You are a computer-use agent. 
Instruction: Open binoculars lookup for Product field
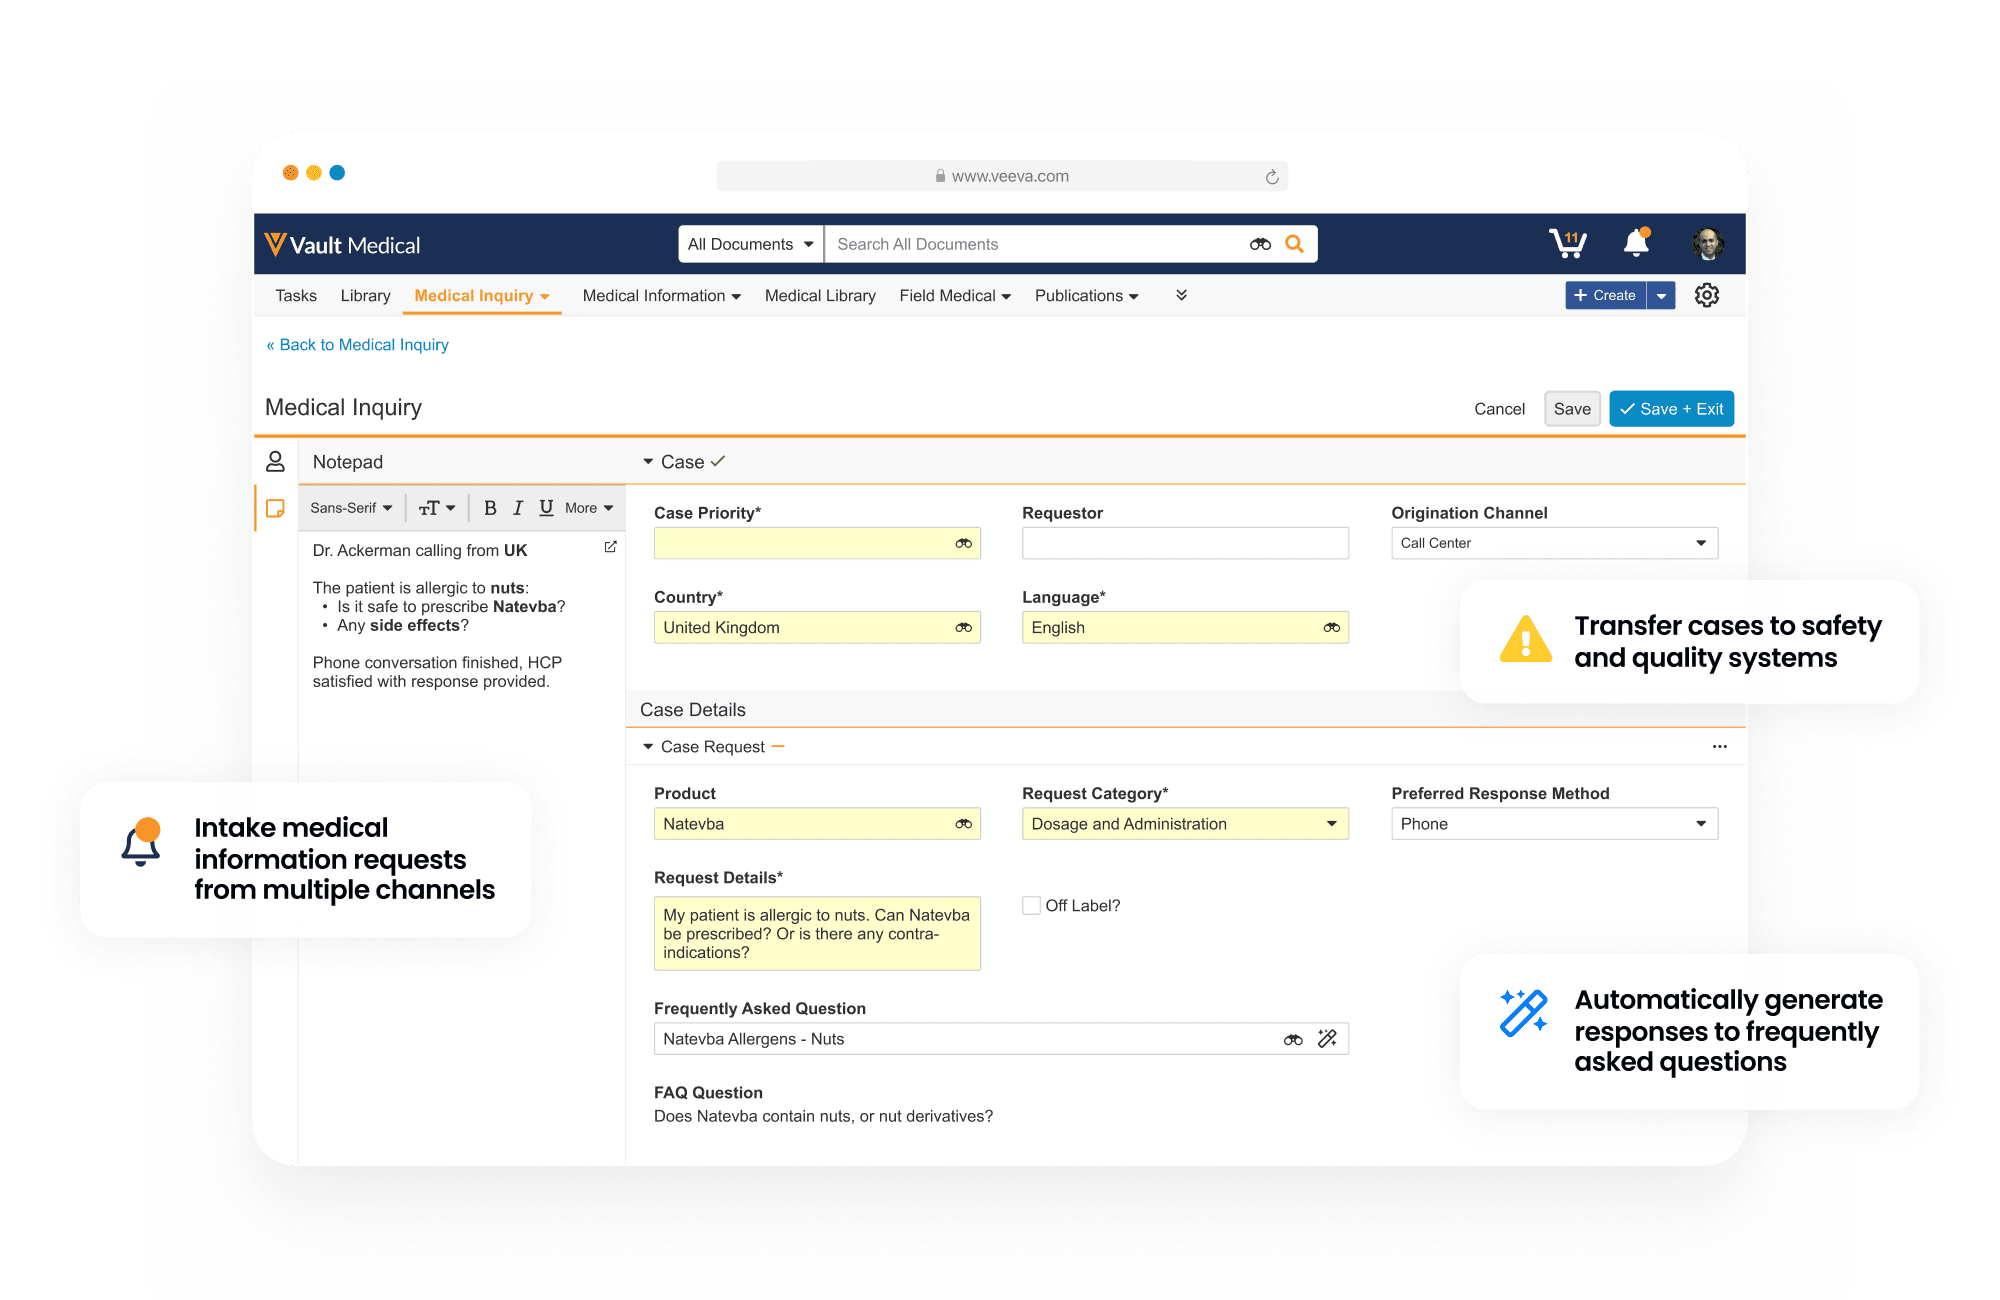(x=963, y=824)
